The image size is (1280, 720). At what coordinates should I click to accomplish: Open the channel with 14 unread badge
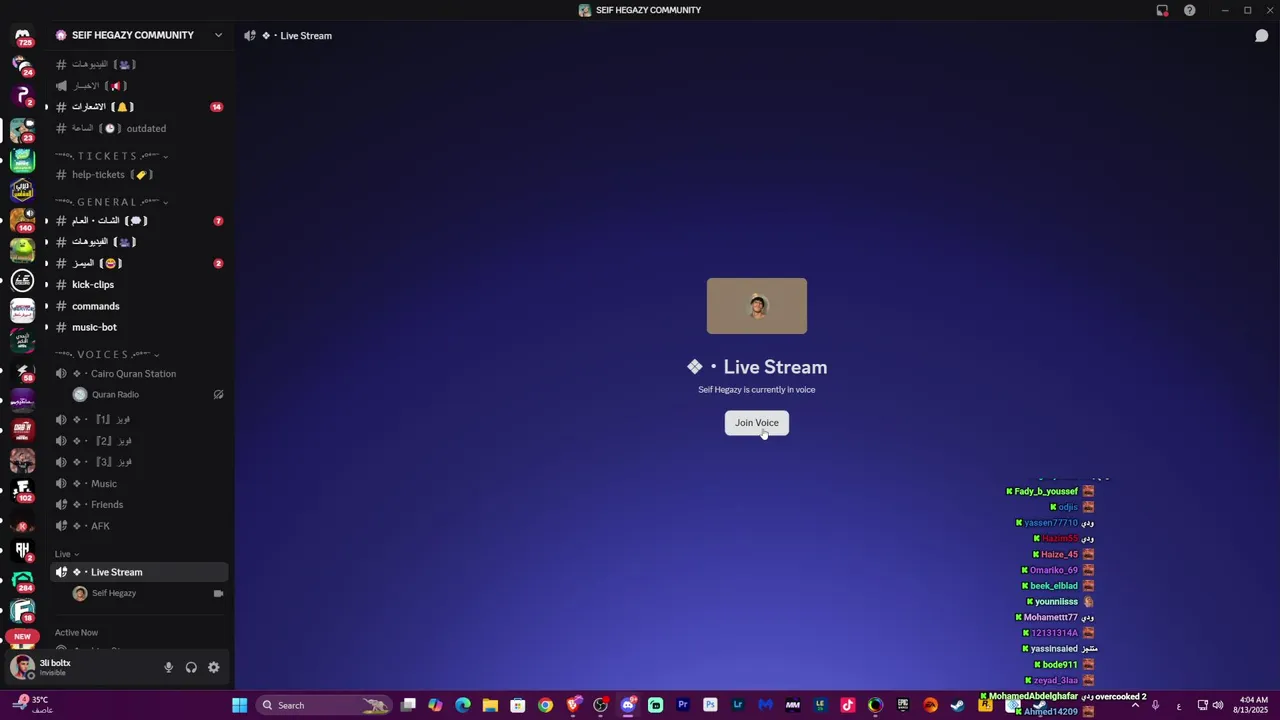[140, 107]
